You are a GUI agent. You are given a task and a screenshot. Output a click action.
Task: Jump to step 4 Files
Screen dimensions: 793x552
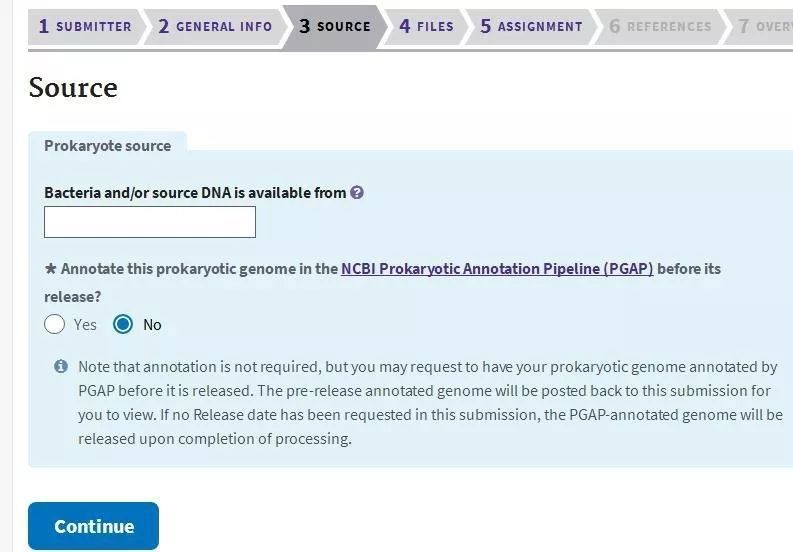tap(426, 26)
